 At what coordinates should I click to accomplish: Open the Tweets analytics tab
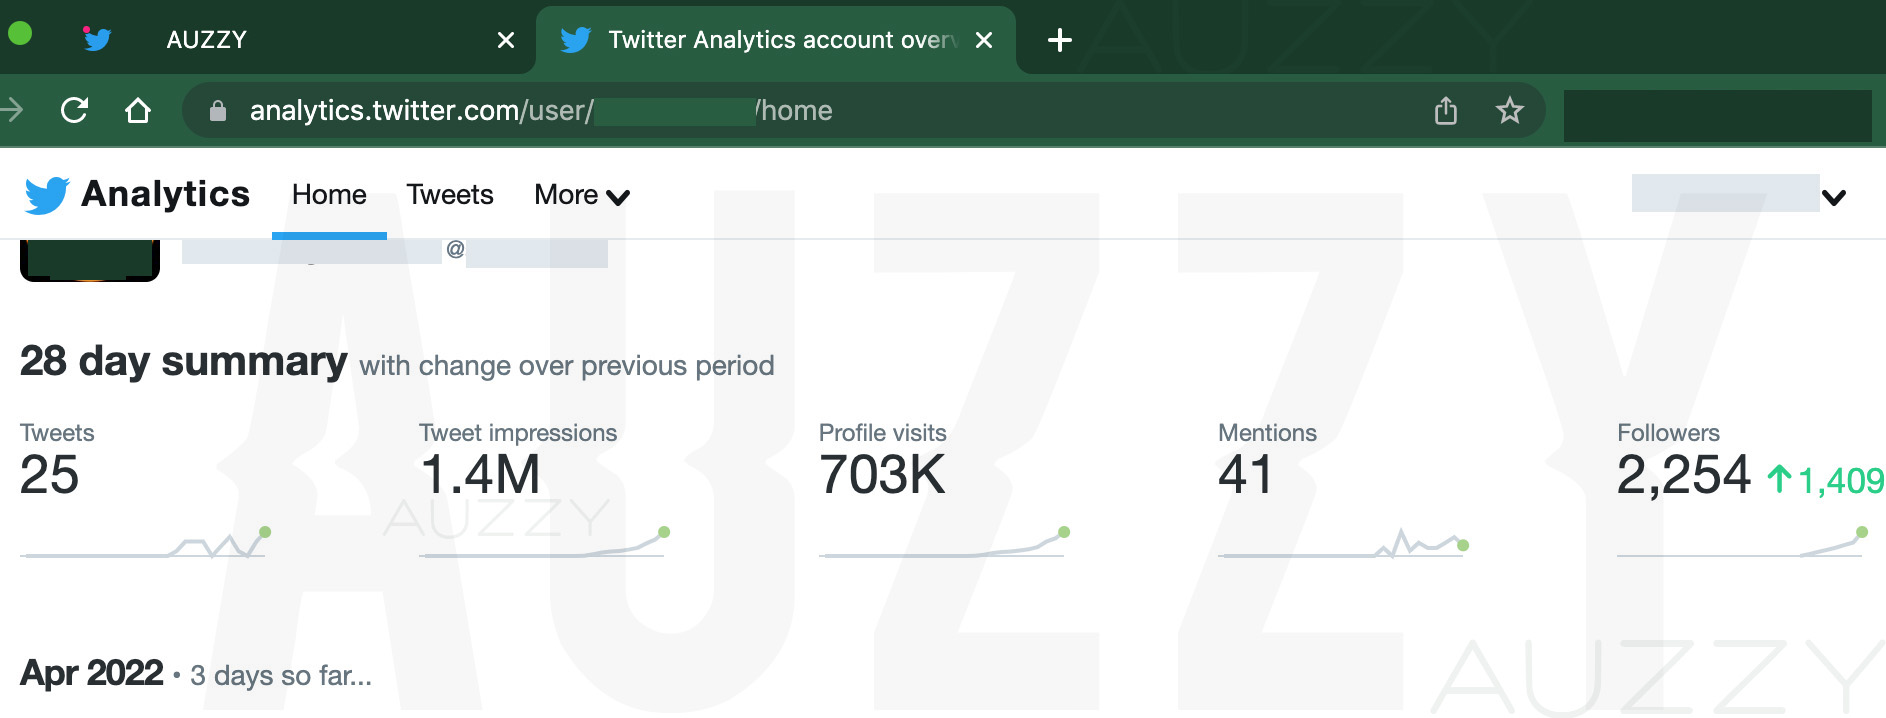450,195
